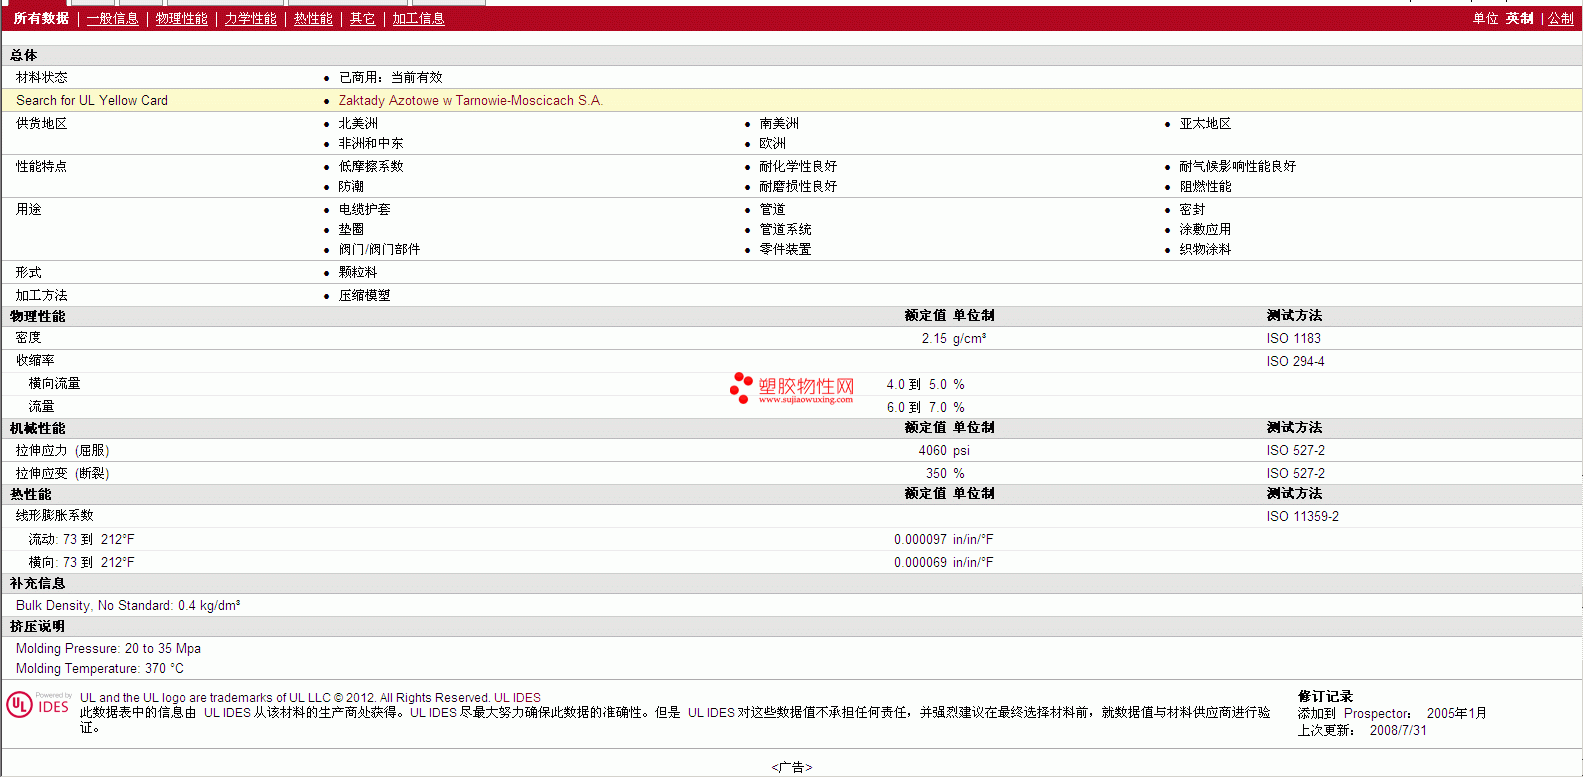
Task: Open the 其它 tab
Action: (363, 18)
